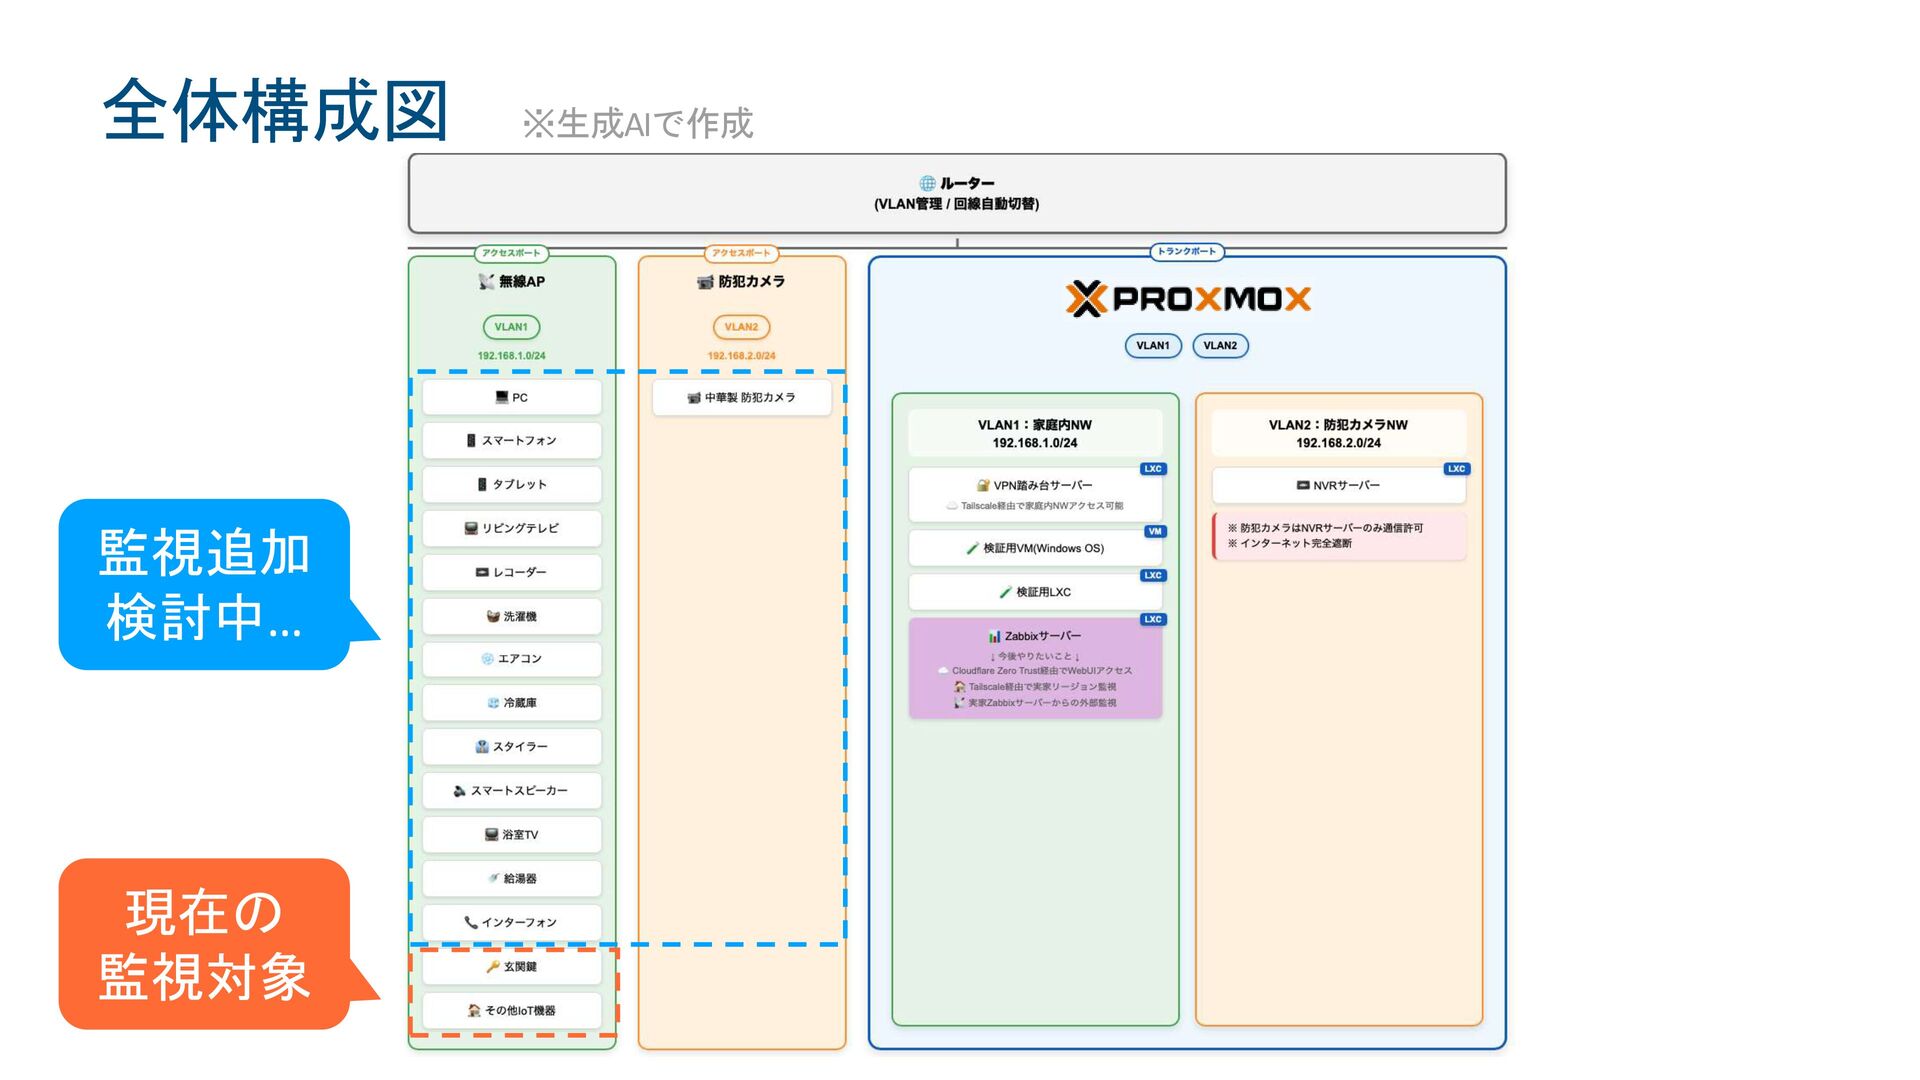Click the globe icon beside ルーター
Image resolution: width=1920 pixels, height=1080 pixels.
[x=927, y=184]
